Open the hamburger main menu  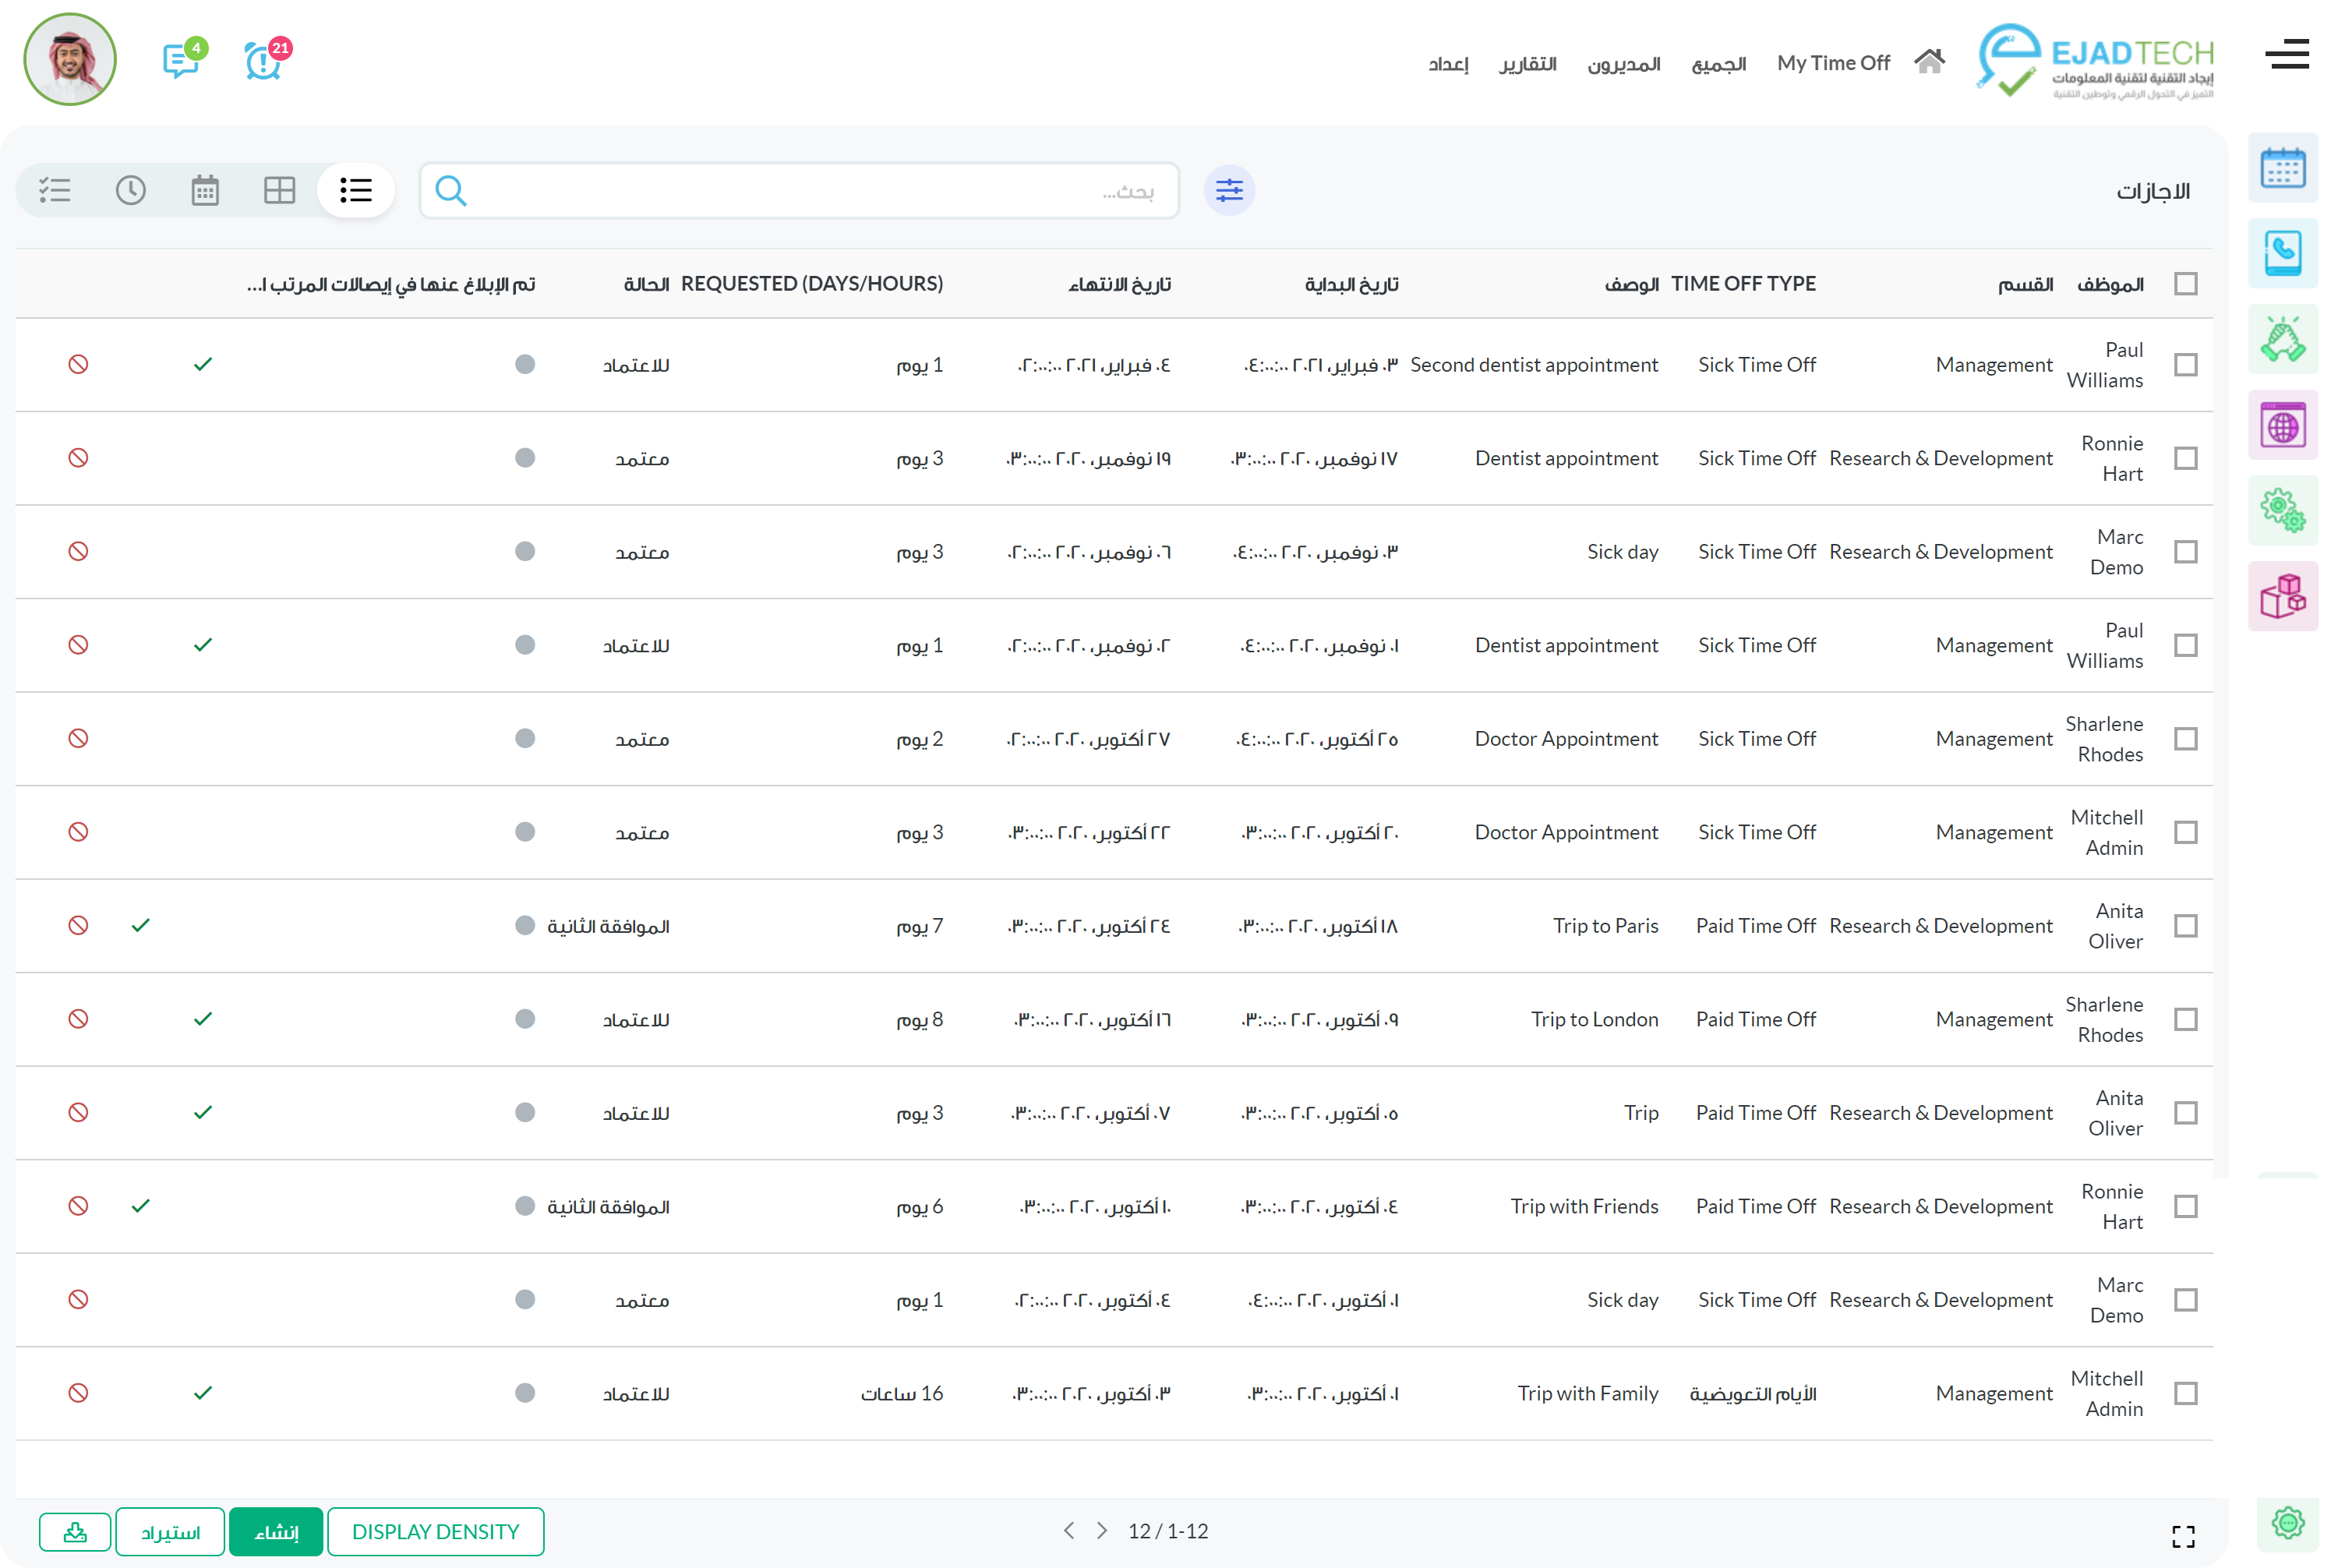coord(2287,55)
